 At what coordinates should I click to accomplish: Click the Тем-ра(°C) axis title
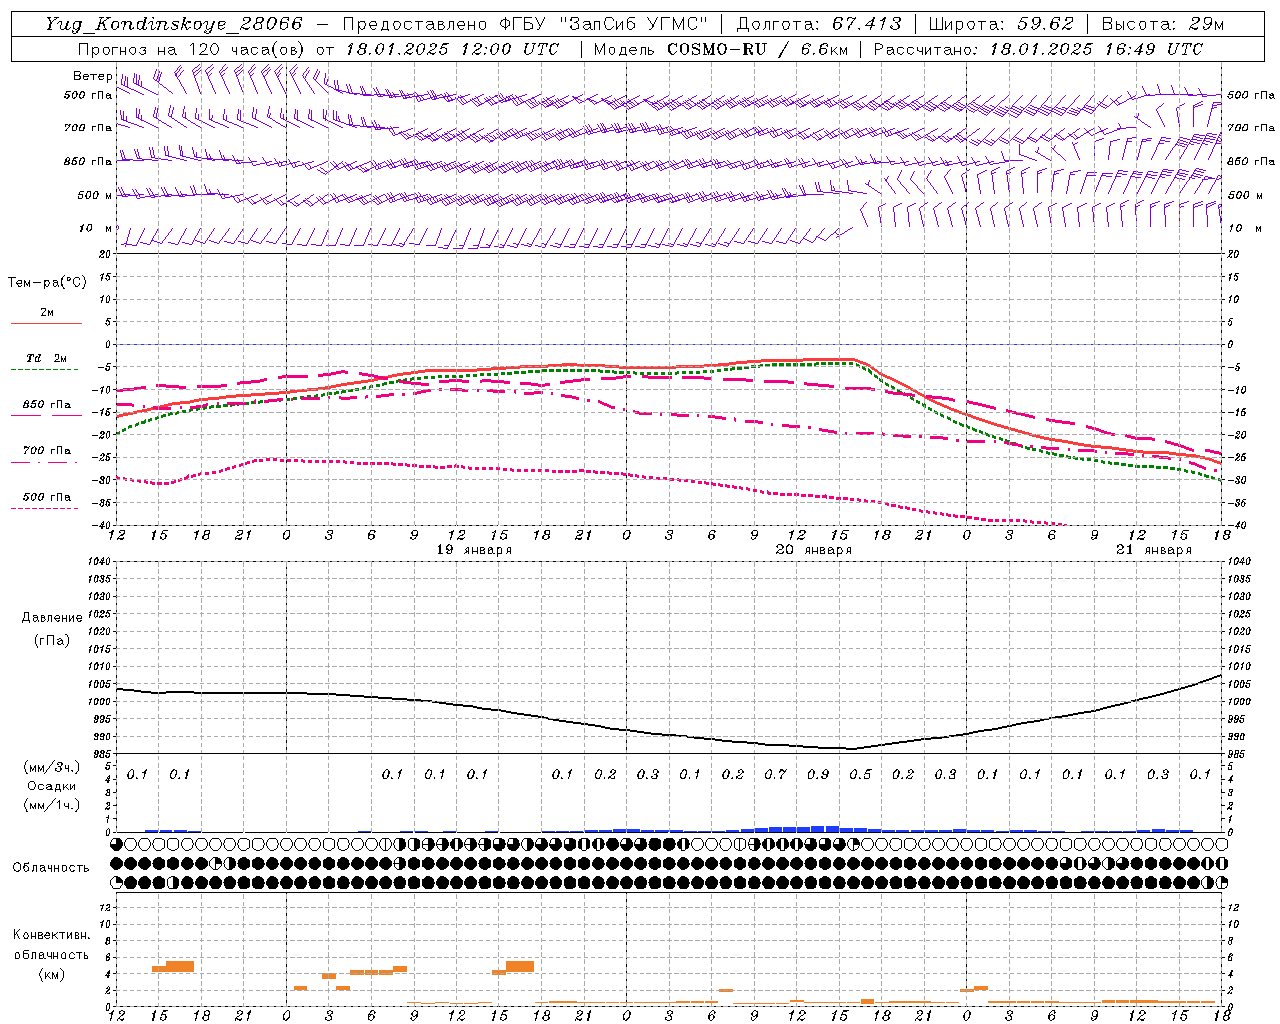(x=47, y=283)
